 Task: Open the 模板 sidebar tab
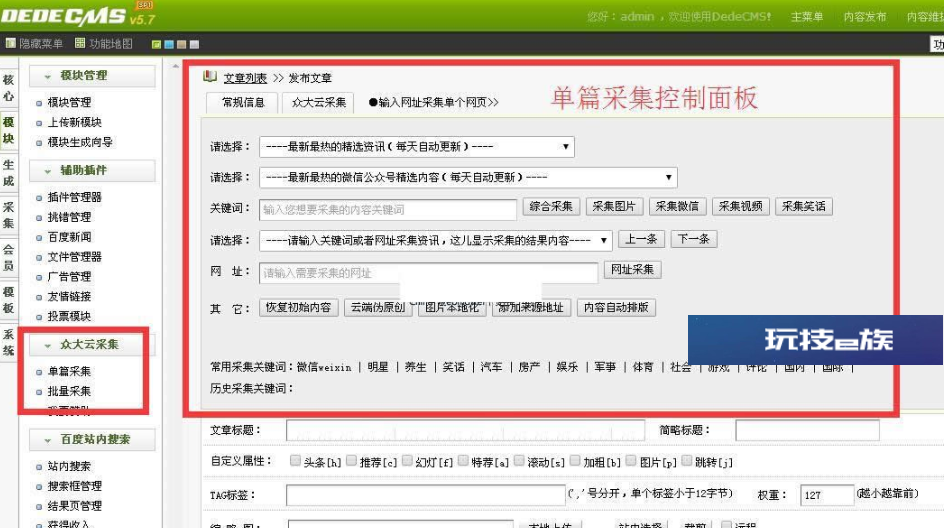(x=8, y=300)
